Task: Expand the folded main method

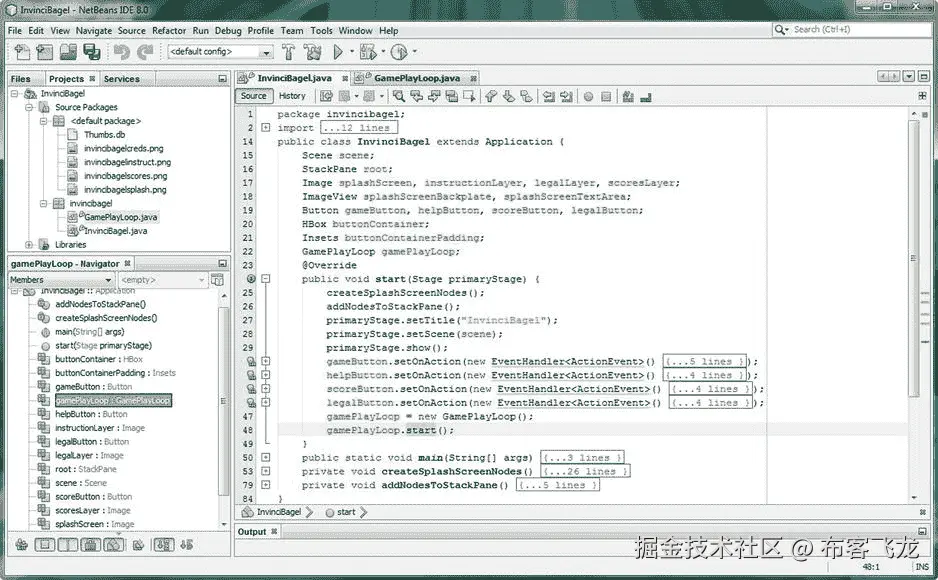Action: coord(266,457)
